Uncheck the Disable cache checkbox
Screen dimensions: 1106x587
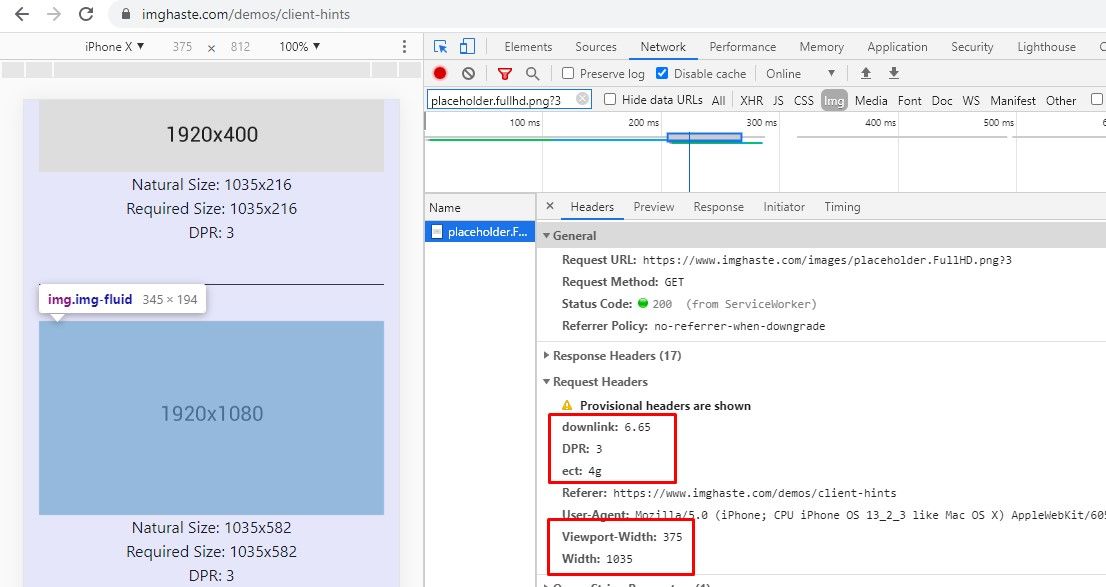(x=662, y=73)
